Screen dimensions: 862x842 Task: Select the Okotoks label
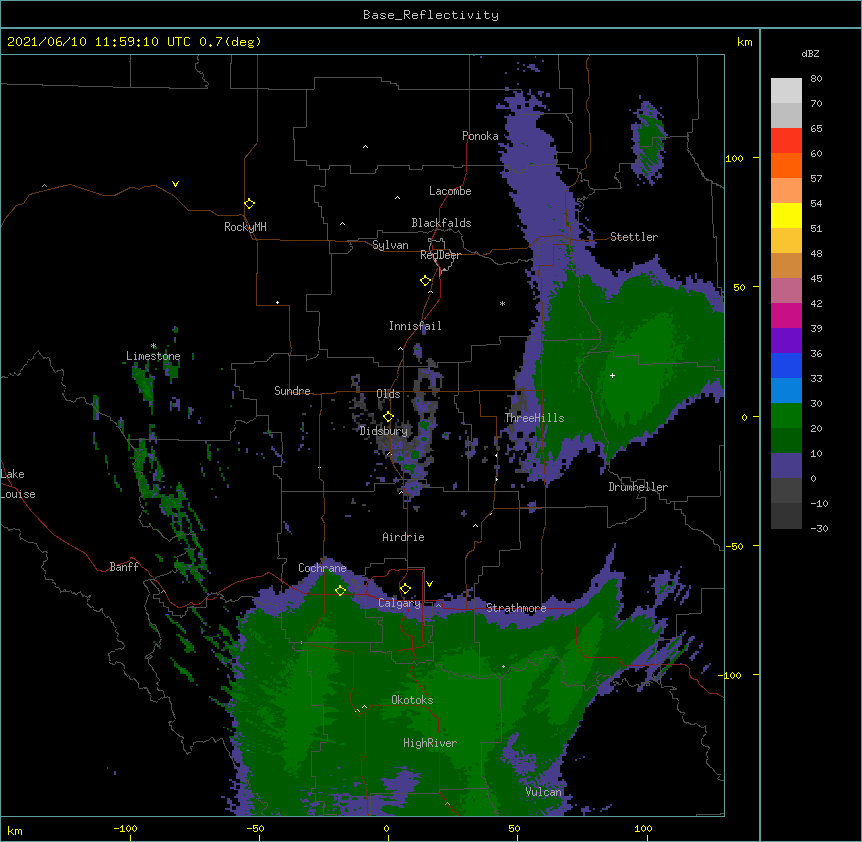click(x=412, y=700)
